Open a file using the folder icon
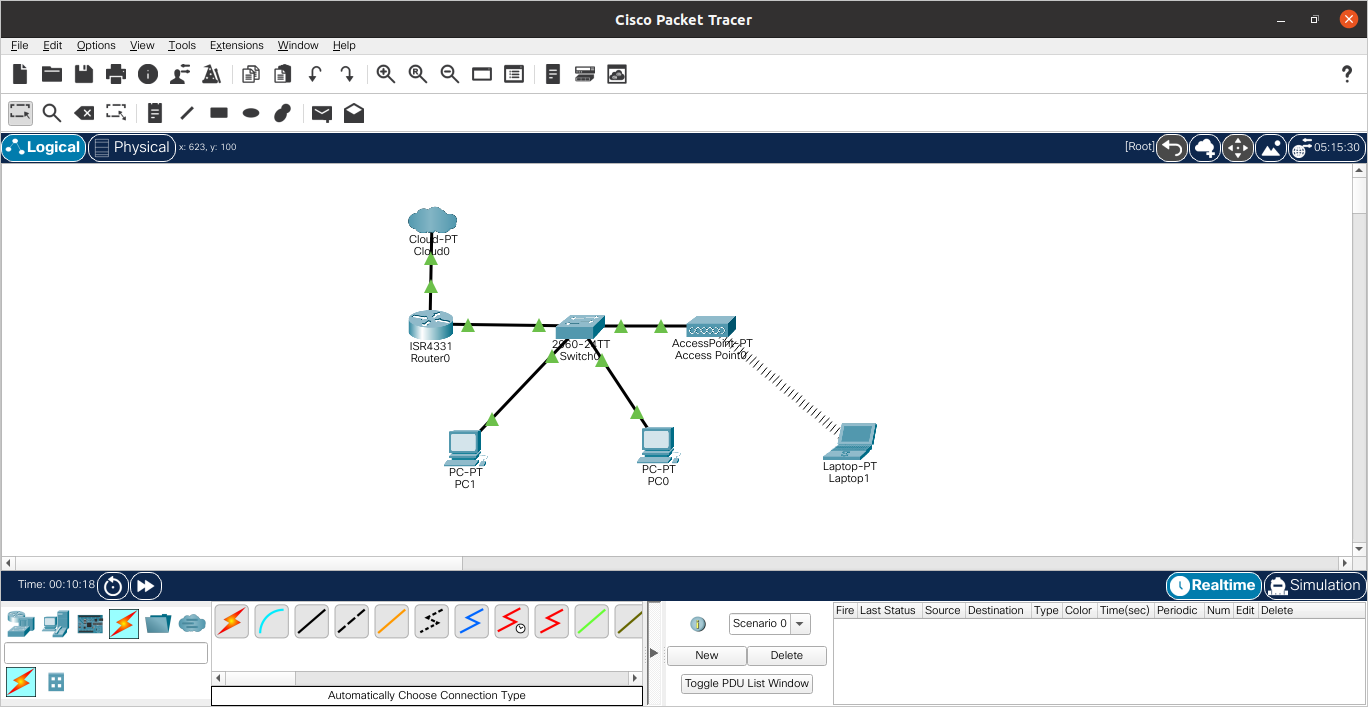 (x=52, y=74)
